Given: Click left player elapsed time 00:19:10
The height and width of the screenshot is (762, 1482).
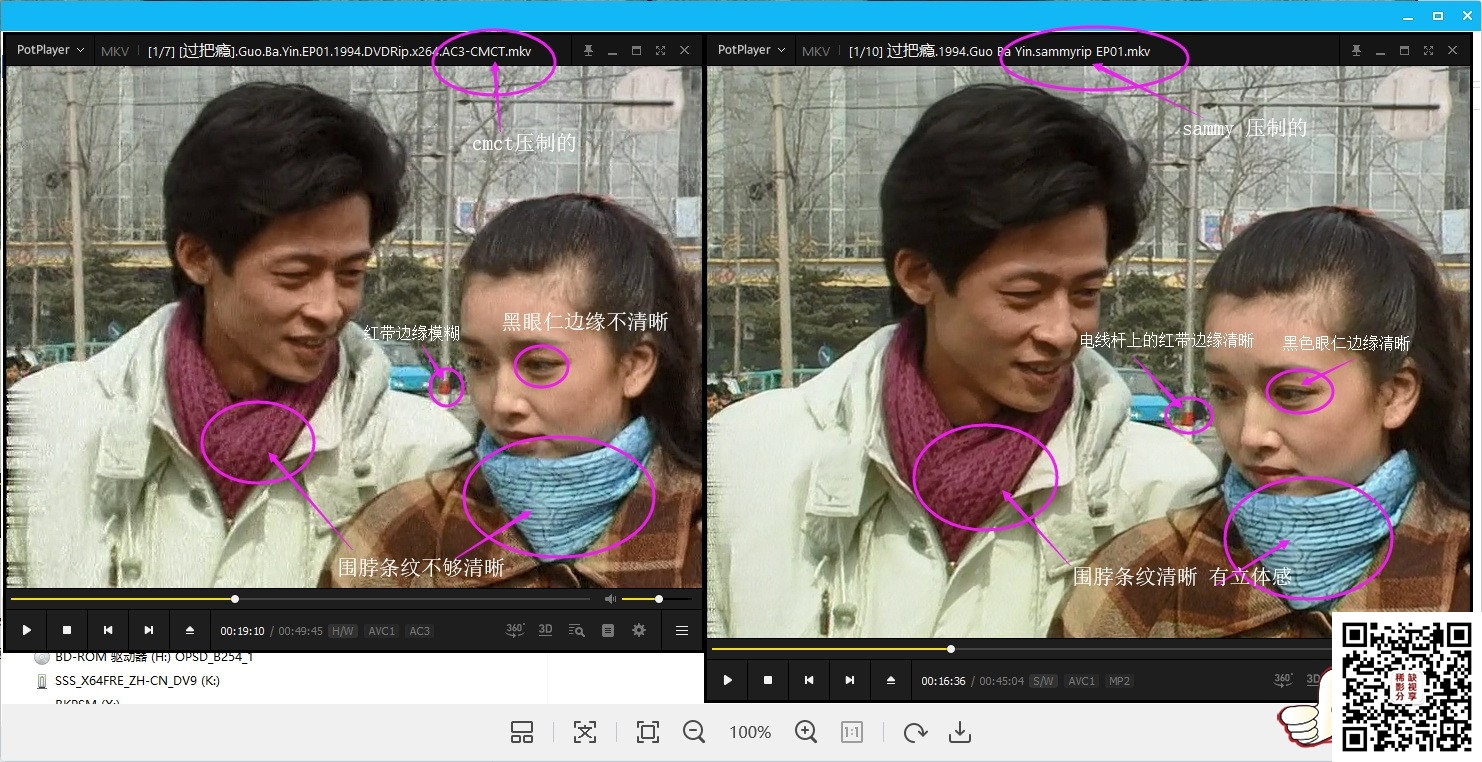Looking at the screenshot, I should [x=243, y=631].
